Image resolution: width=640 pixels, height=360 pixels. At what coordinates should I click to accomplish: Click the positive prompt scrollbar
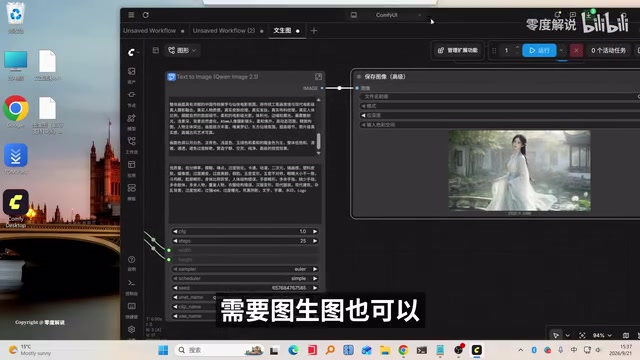click(318, 141)
